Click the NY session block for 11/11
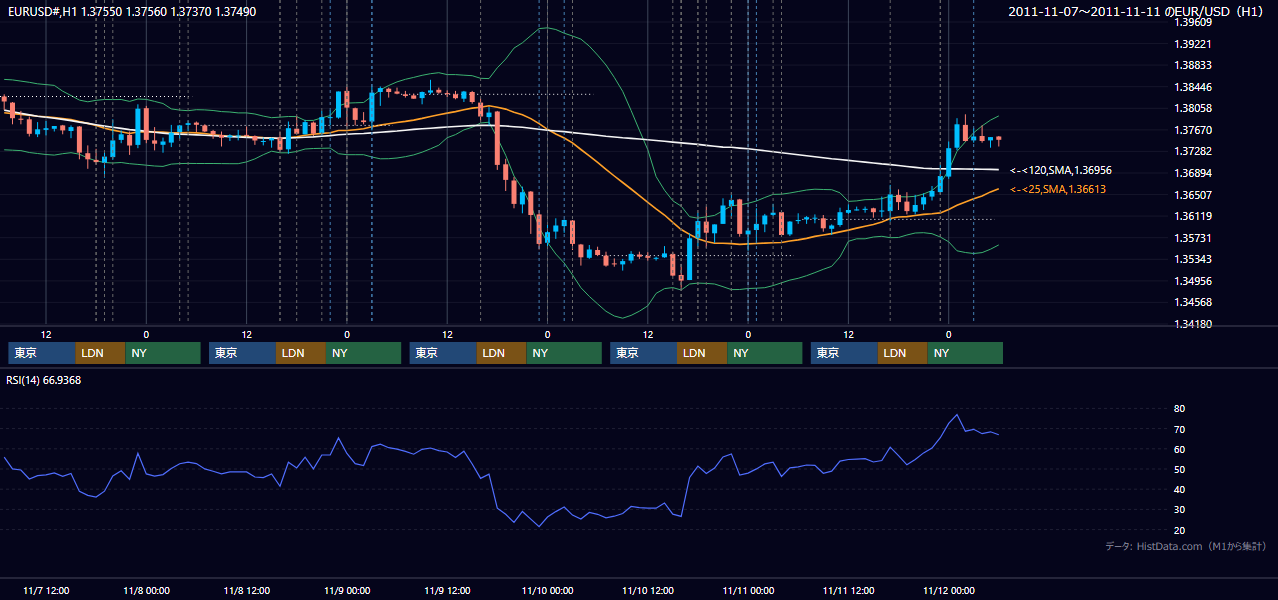 click(x=965, y=353)
